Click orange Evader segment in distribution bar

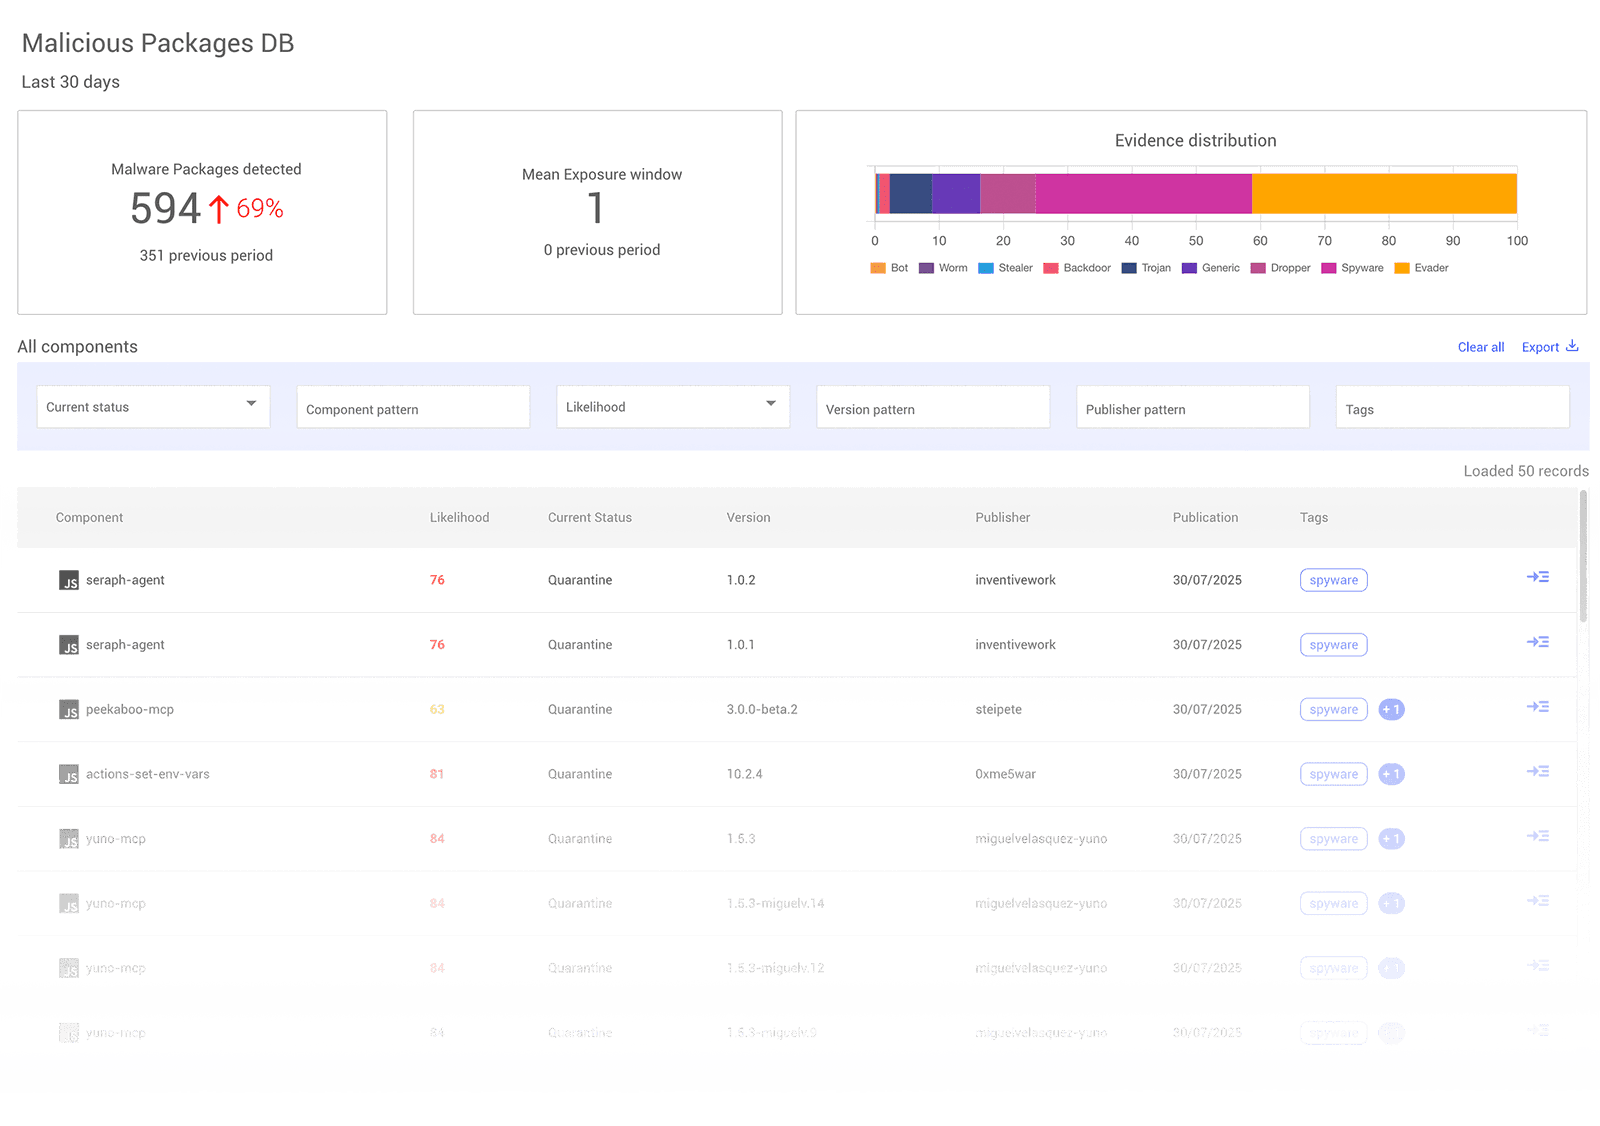(x=1384, y=194)
